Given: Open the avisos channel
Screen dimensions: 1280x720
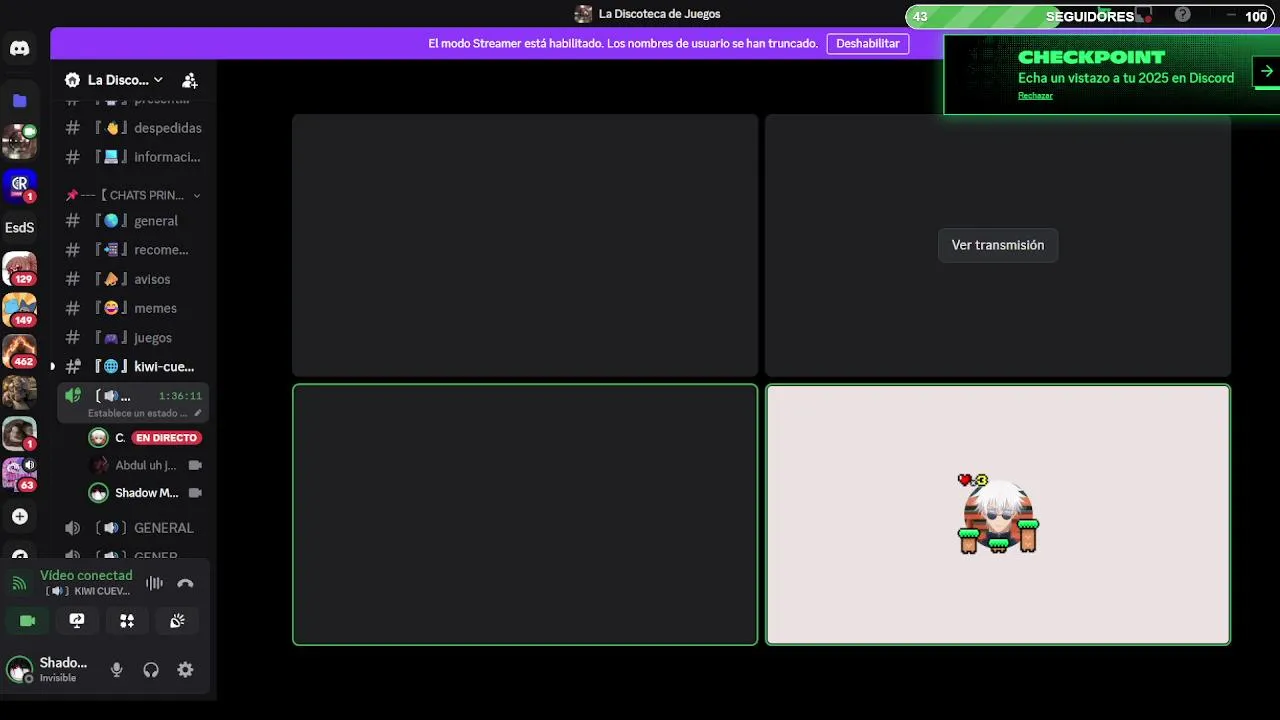Looking at the screenshot, I should 133,279.
